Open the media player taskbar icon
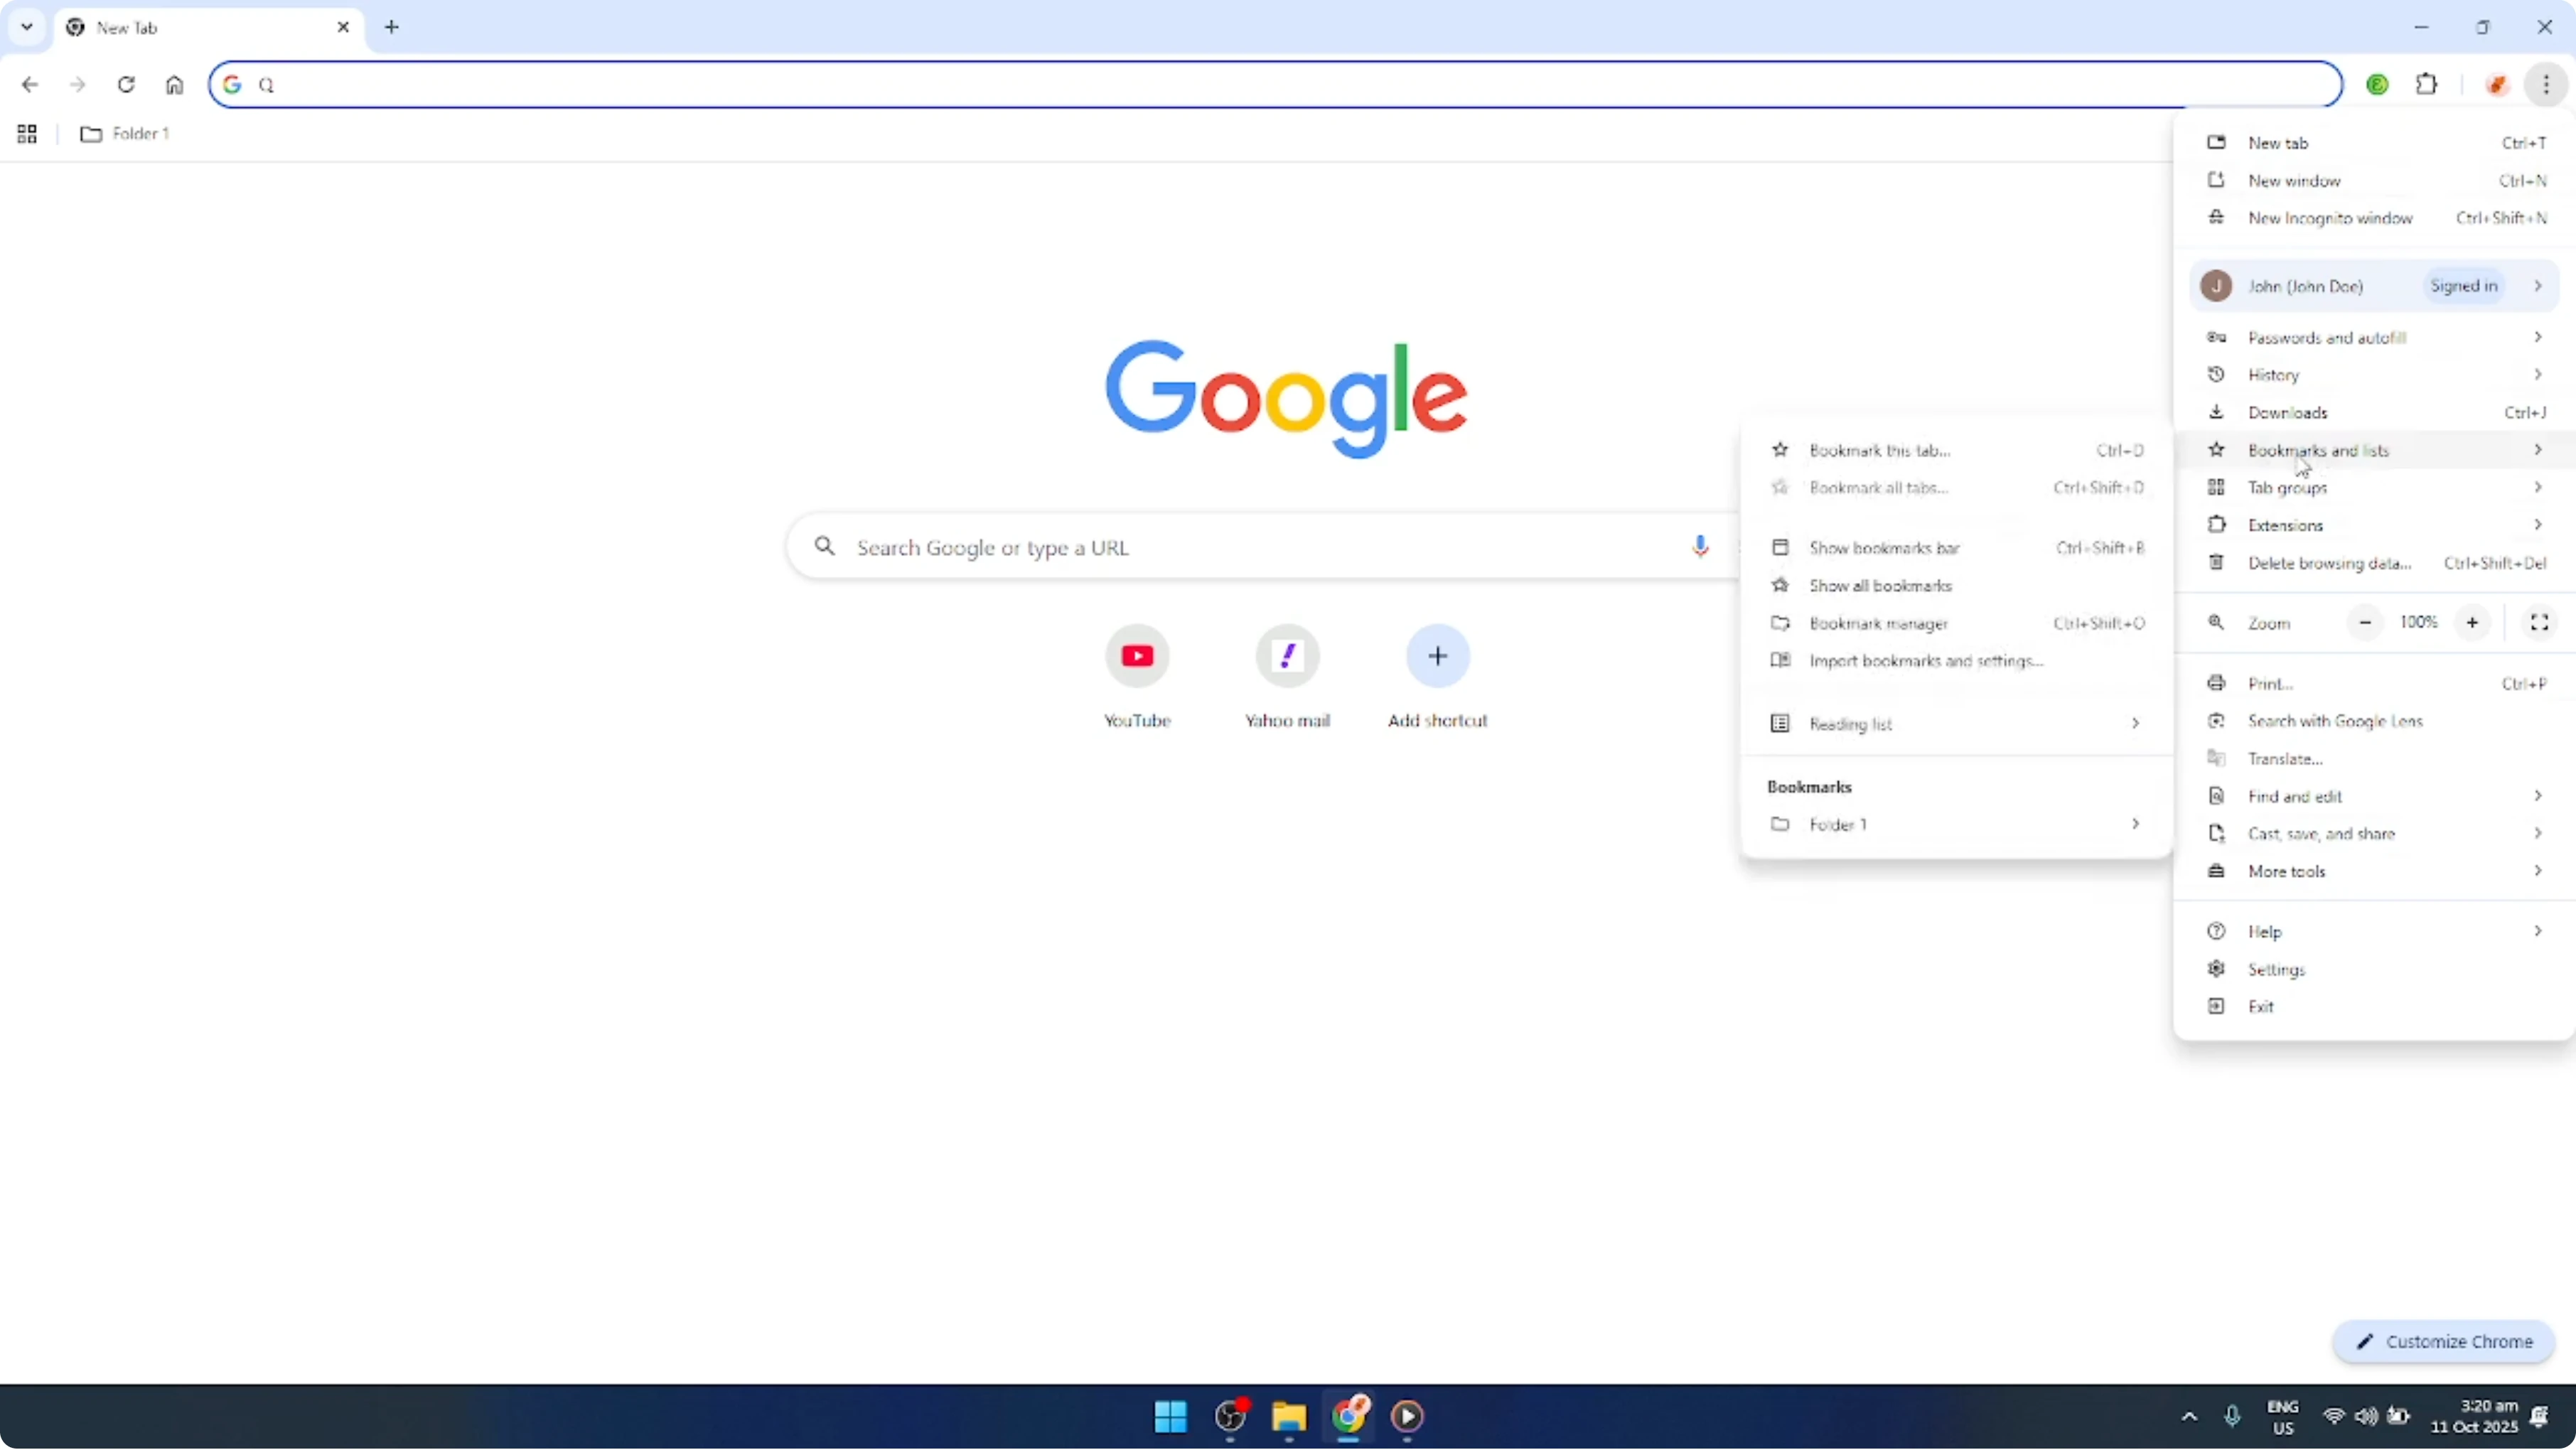Screen dimensions: 2576x1450 click(x=1408, y=1417)
